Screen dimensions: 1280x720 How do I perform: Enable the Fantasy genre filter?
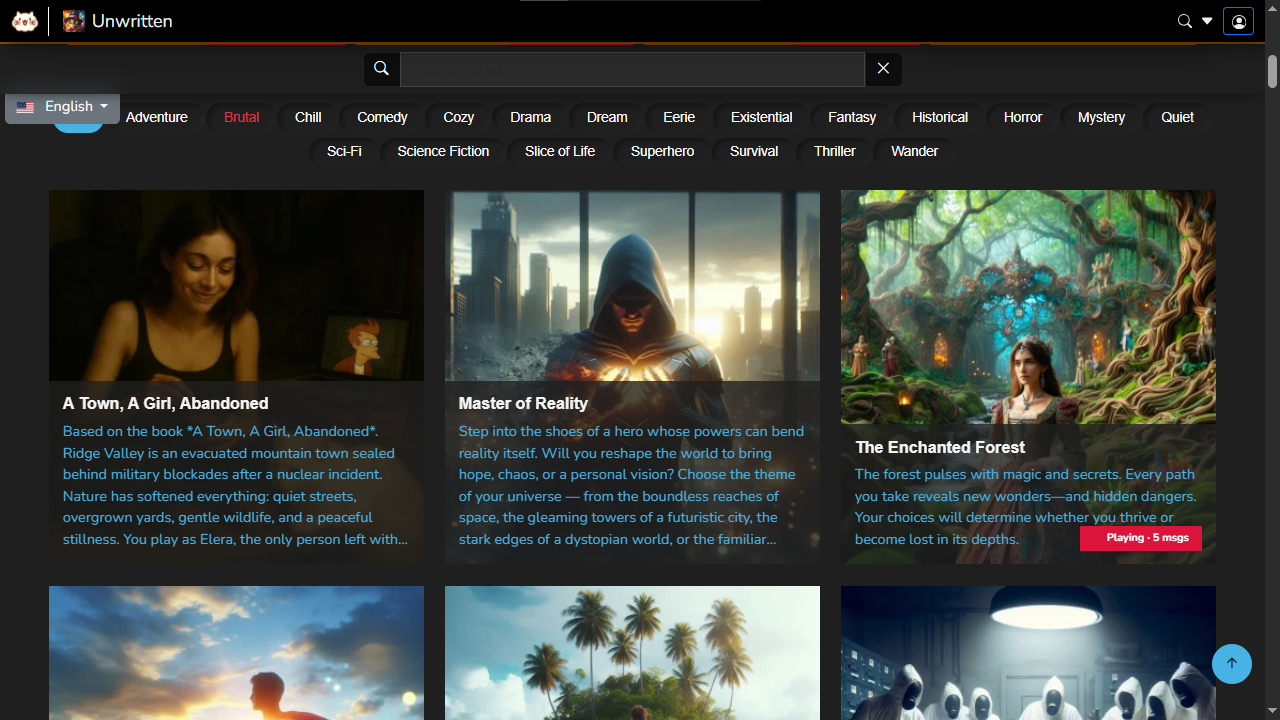coord(851,117)
